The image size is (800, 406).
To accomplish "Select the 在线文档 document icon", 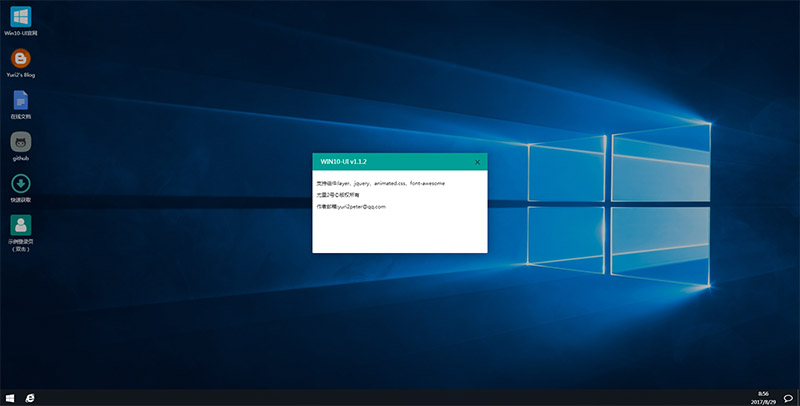I will point(20,100).
